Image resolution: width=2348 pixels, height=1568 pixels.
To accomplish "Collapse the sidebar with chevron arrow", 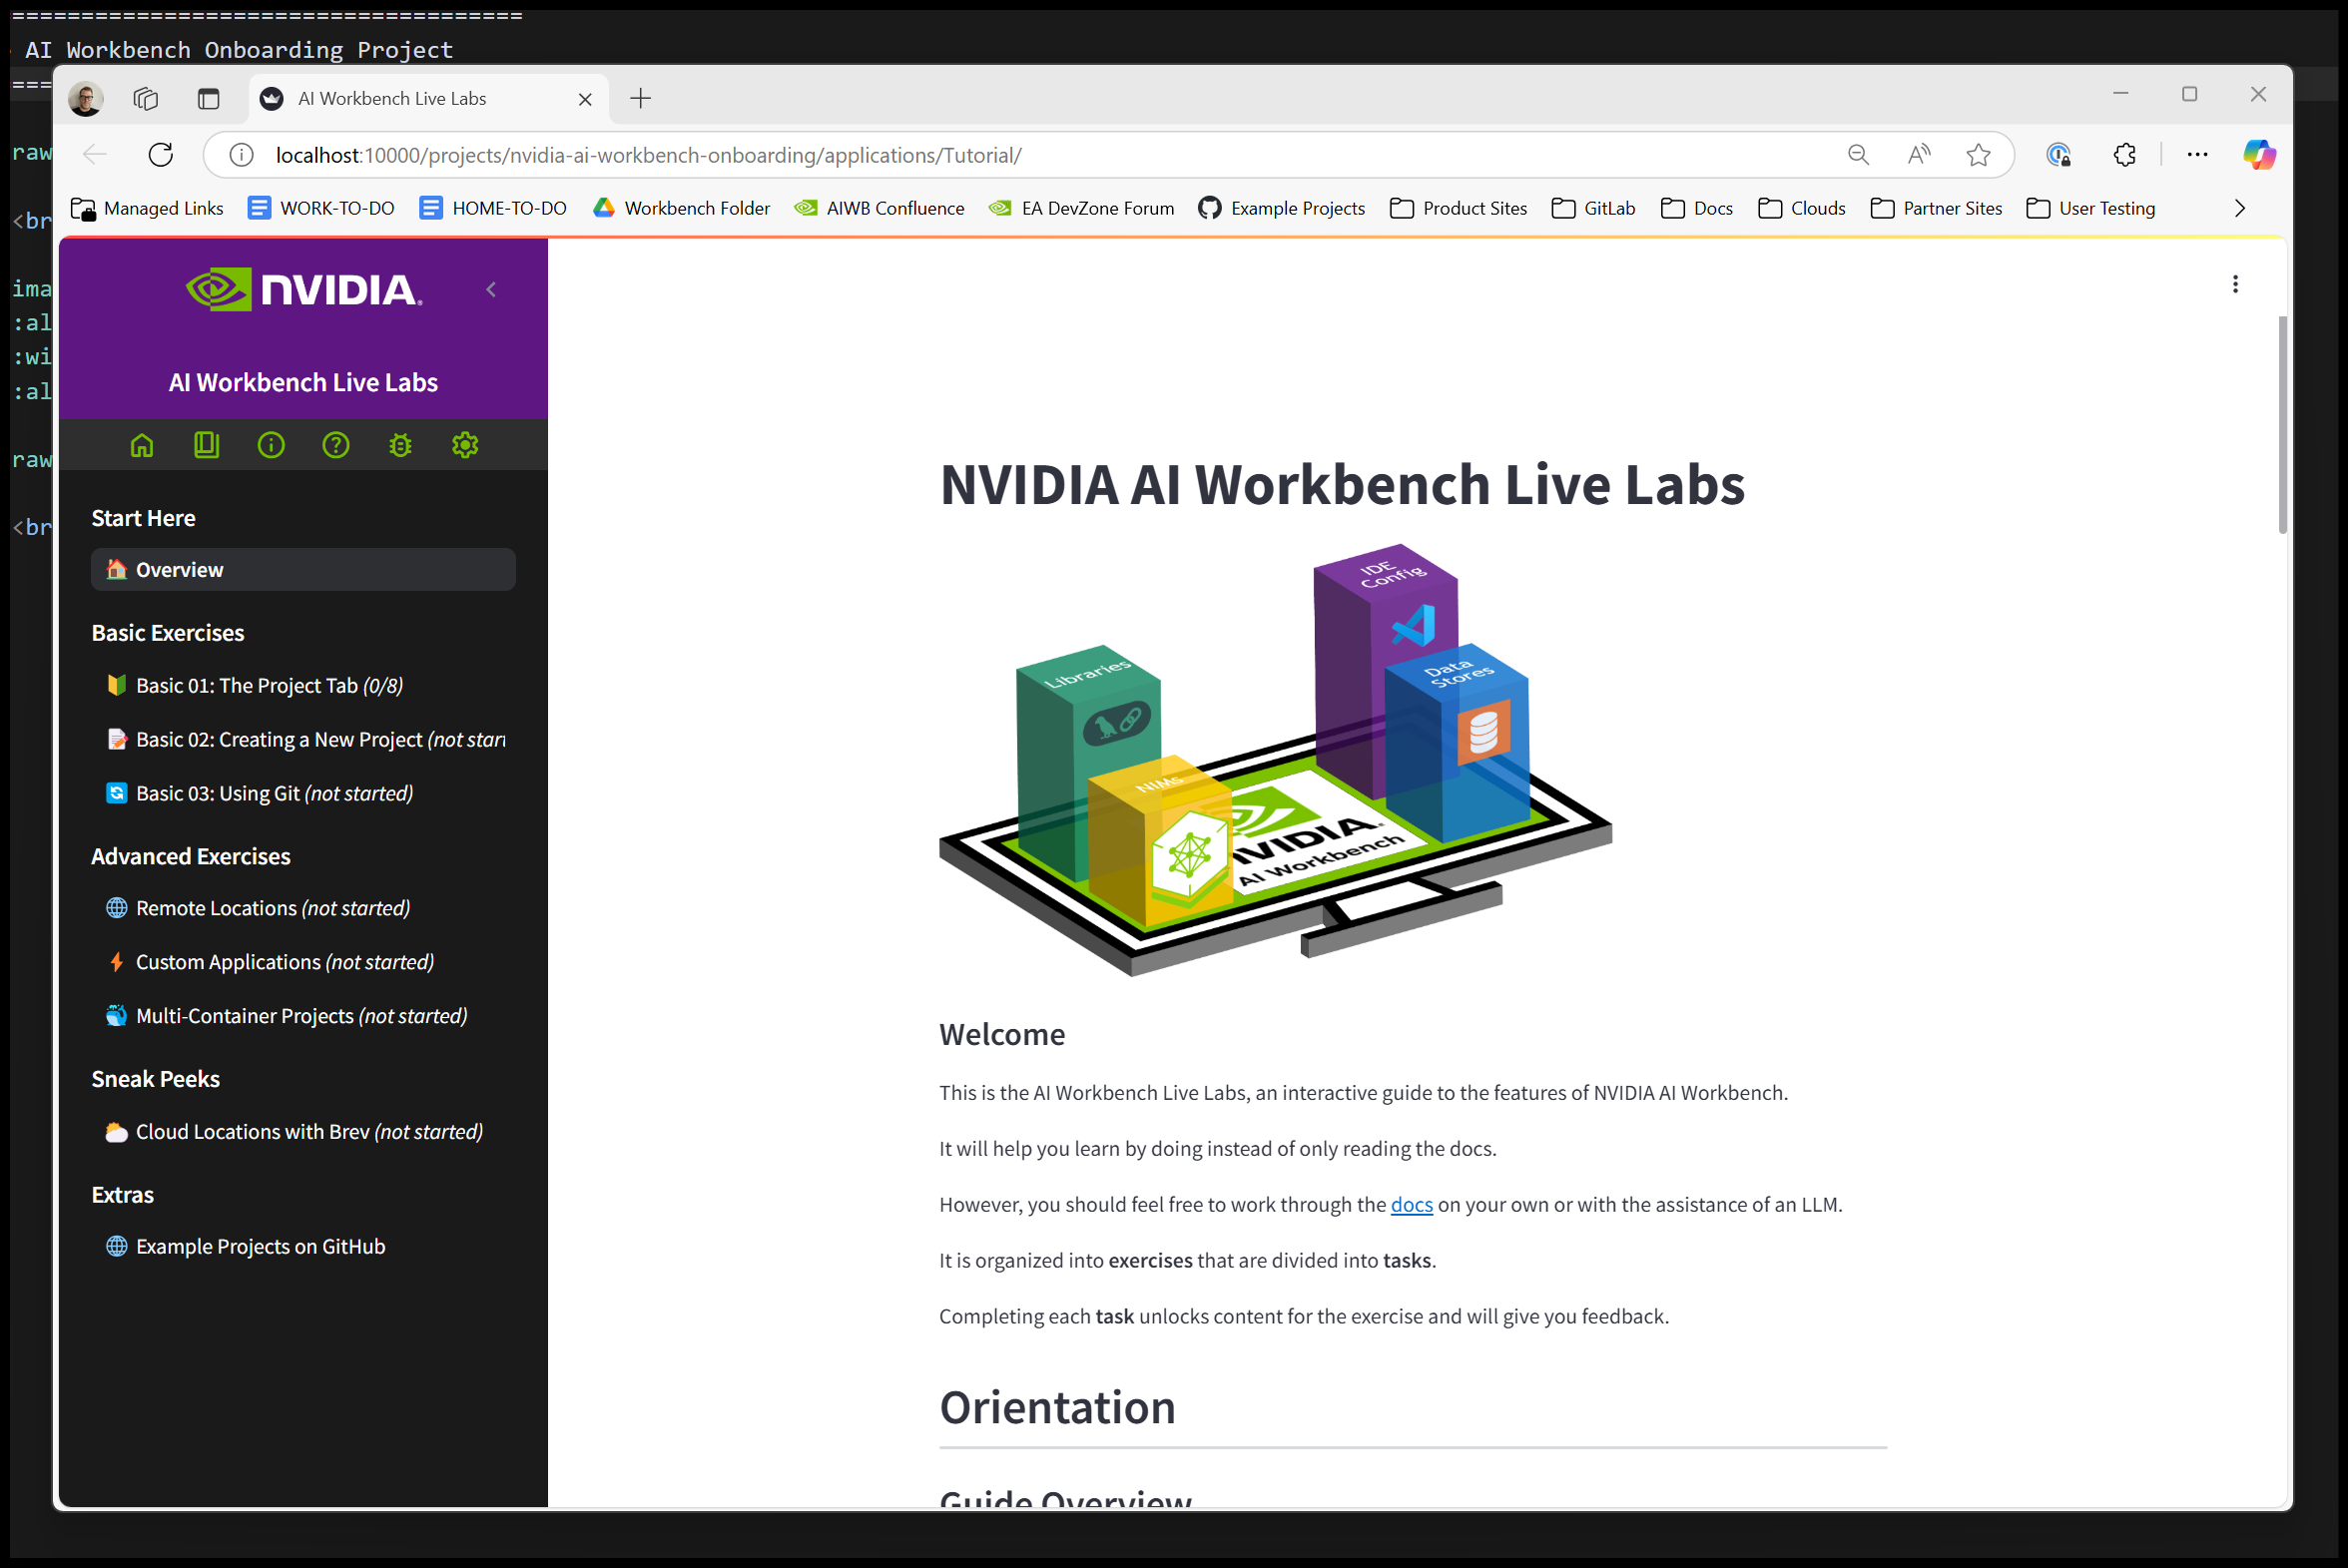I will coord(491,290).
